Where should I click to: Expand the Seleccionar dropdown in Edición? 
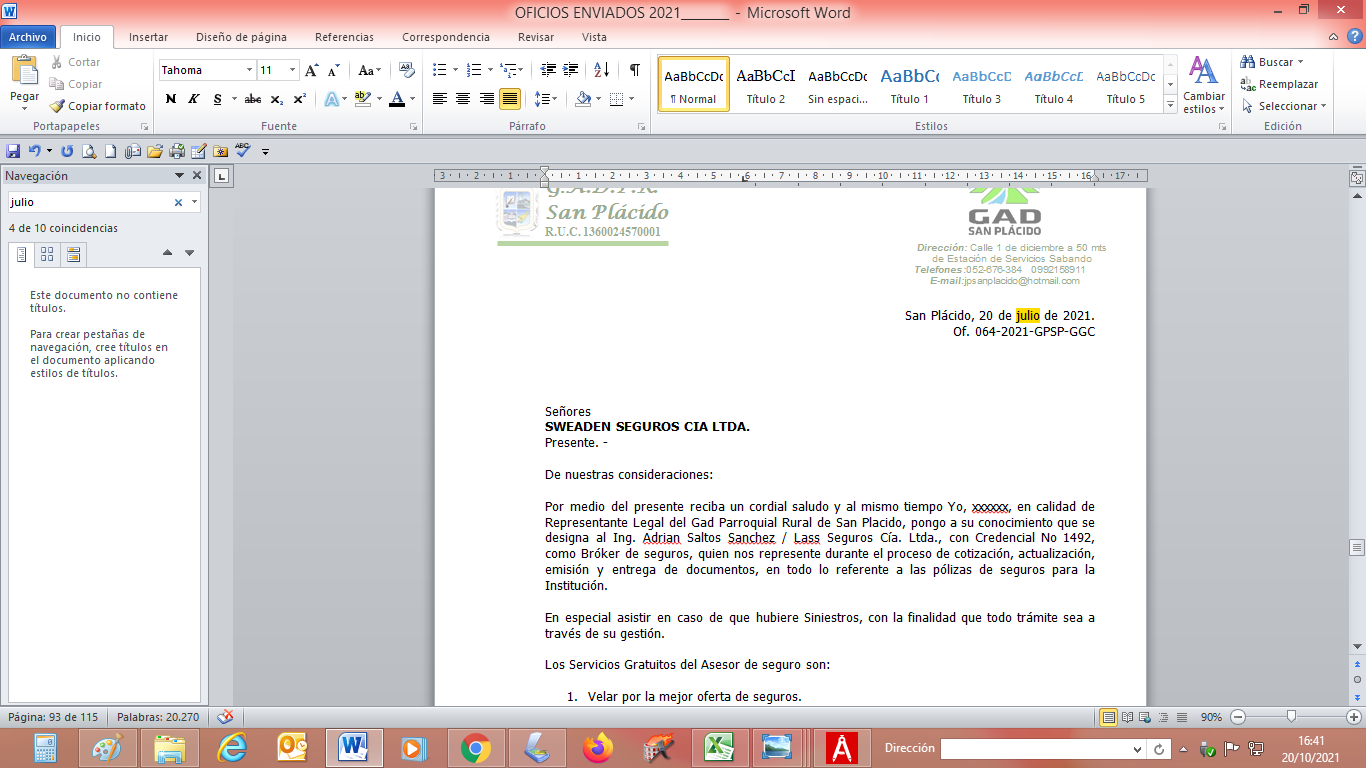pyautogui.click(x=1292, y=106)
